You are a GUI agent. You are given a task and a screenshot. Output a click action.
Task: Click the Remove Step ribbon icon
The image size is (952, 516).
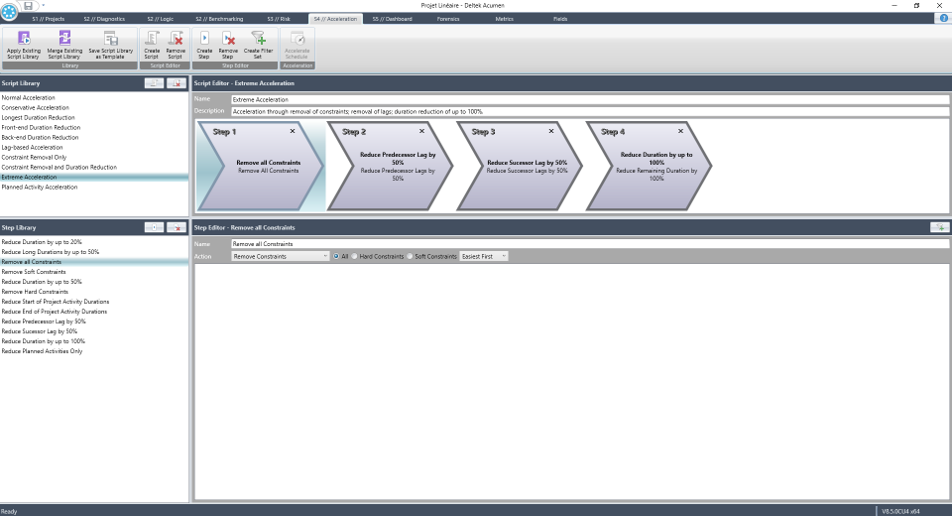[x=228, y=45]
